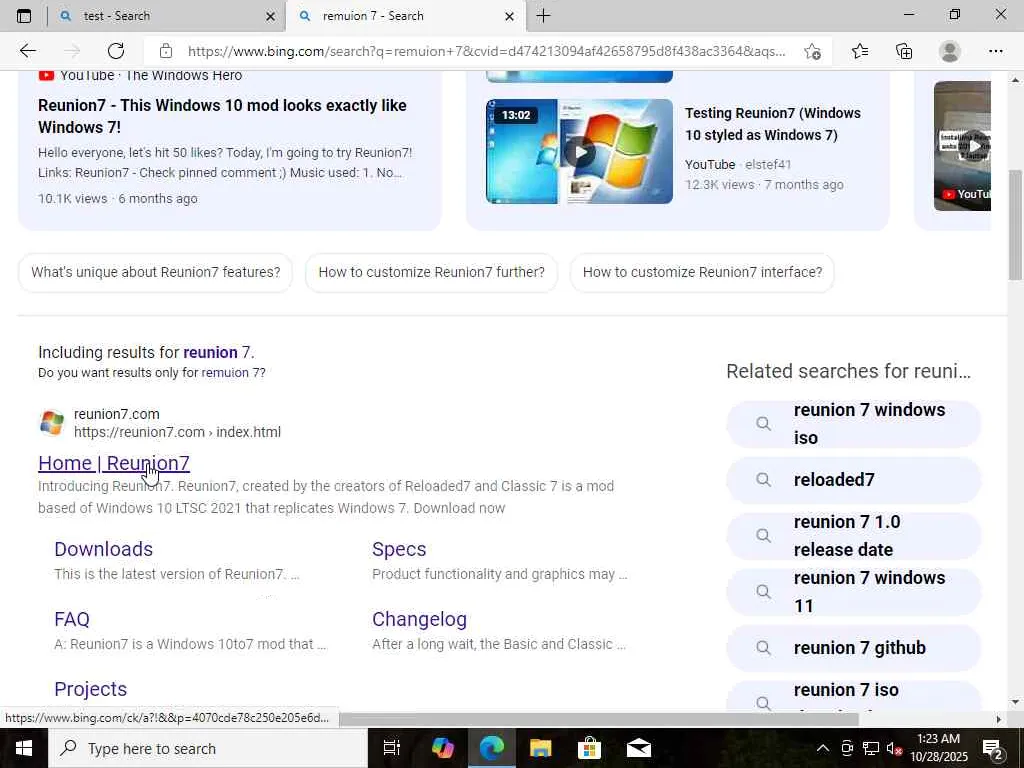Open the Projects sitelink
The width and height of the screenshot is (1024, 768).
pos(91,689)
